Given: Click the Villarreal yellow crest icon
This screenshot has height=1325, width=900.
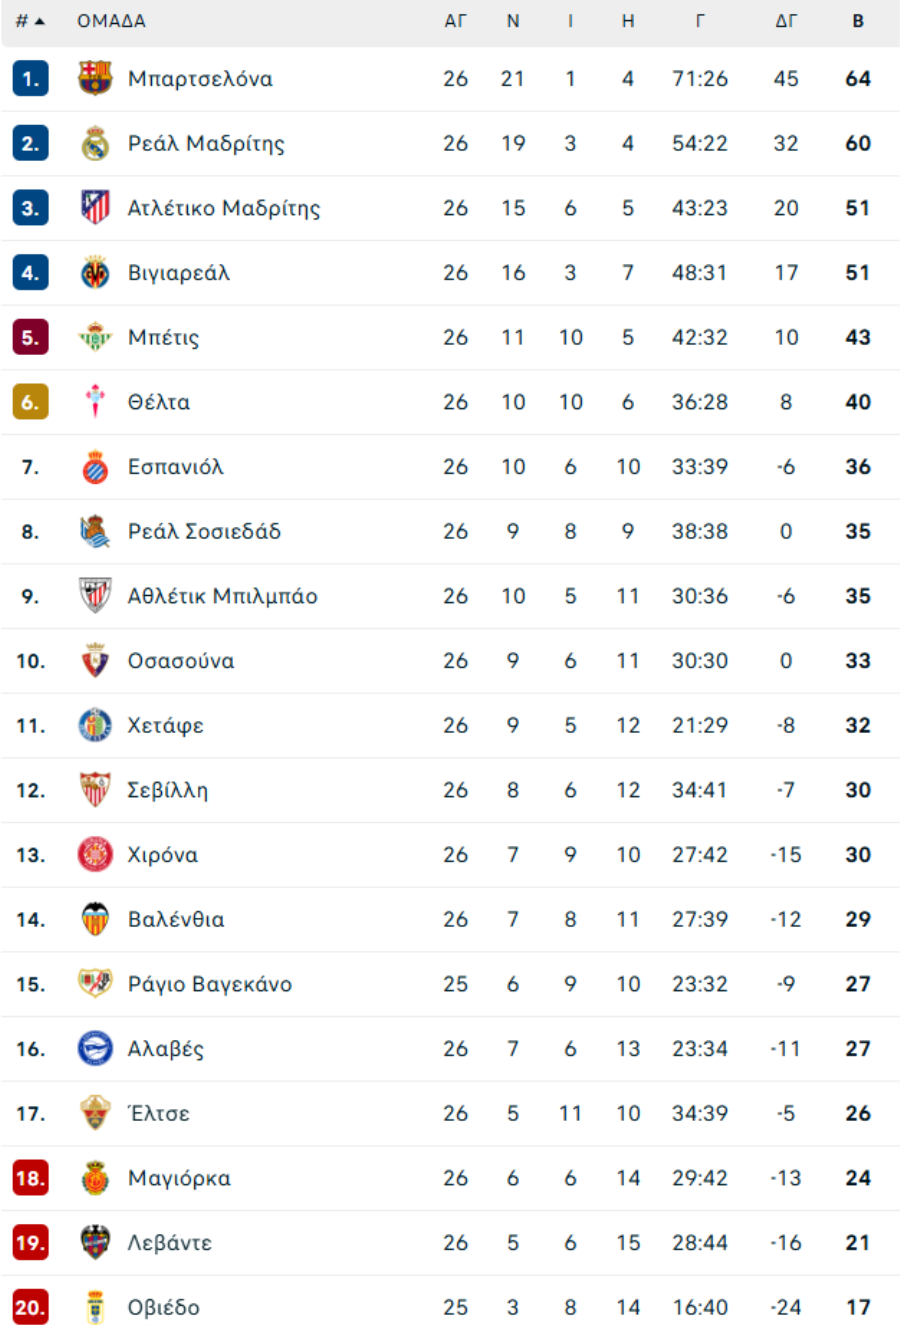Looking at the screenshot, I should pos(95,272).
